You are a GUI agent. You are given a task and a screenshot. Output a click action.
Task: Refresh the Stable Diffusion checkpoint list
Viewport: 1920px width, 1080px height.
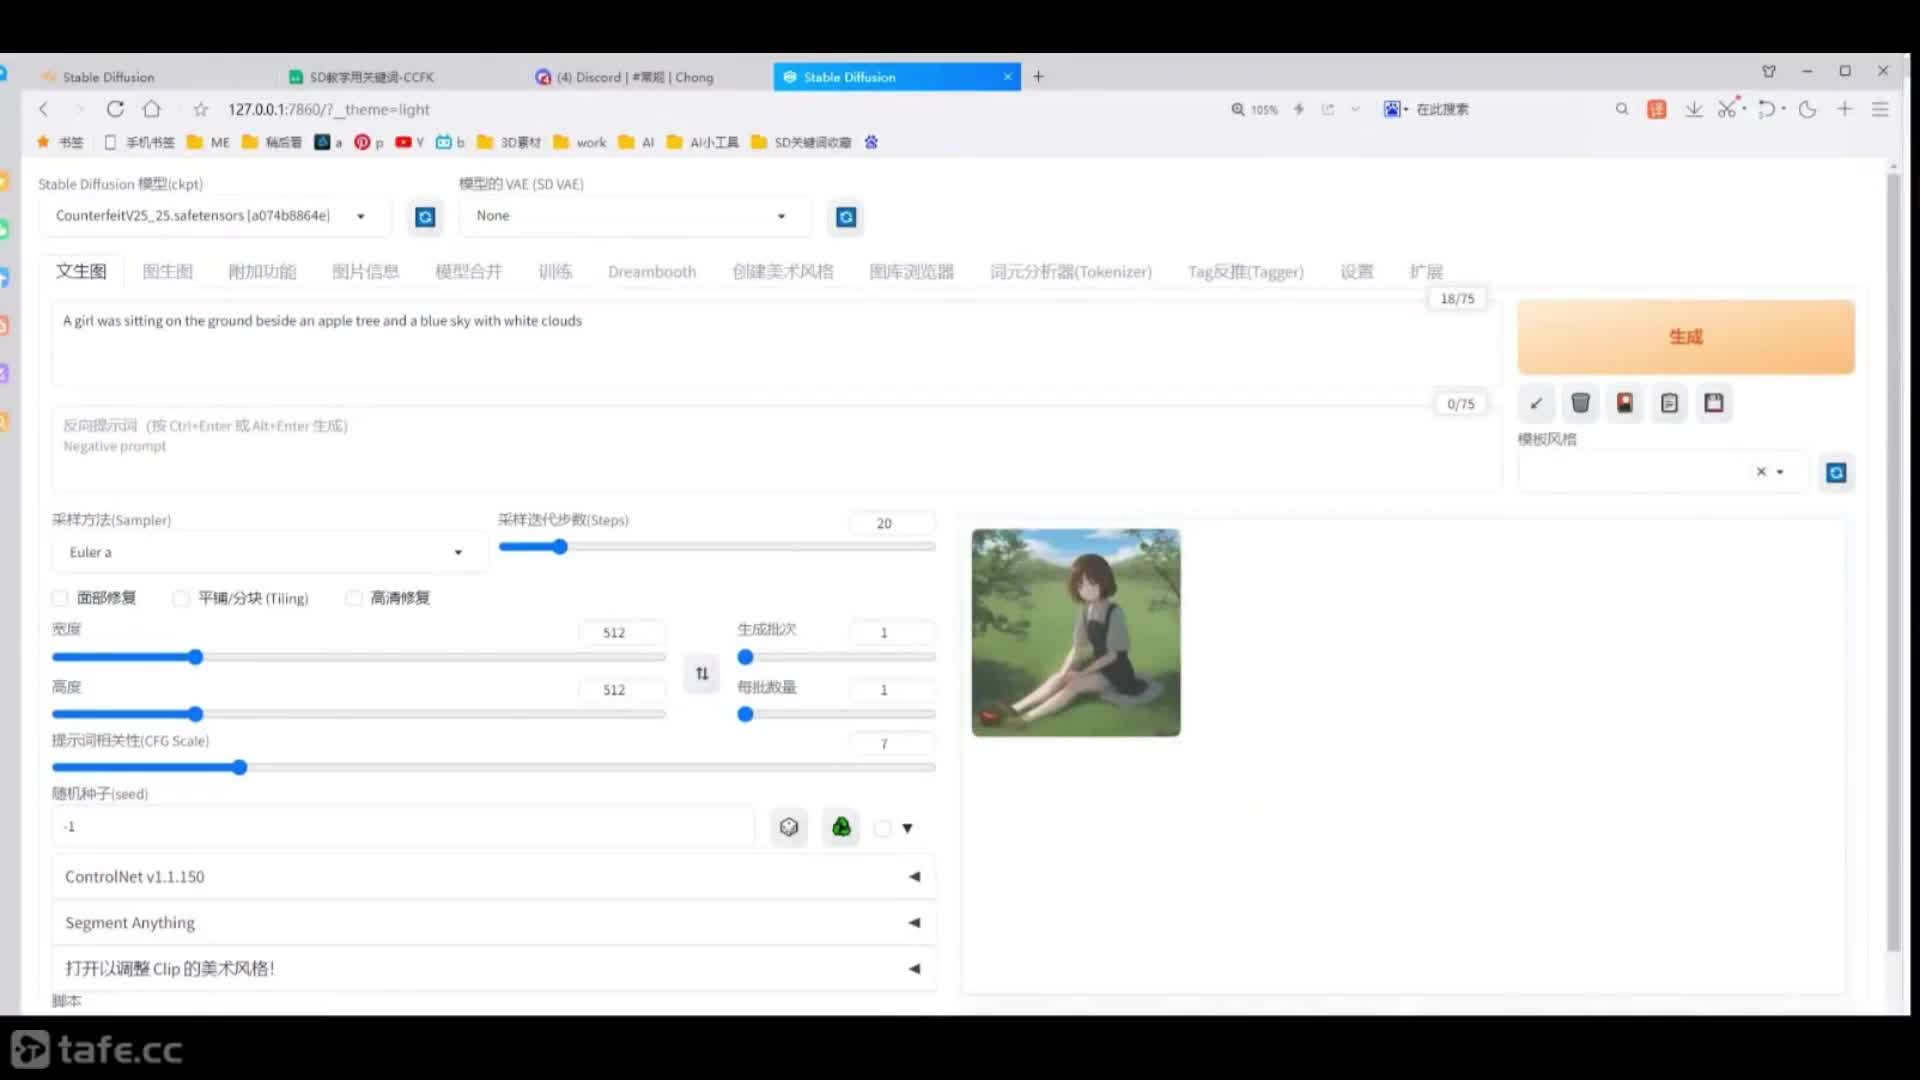tap(425, 217)
